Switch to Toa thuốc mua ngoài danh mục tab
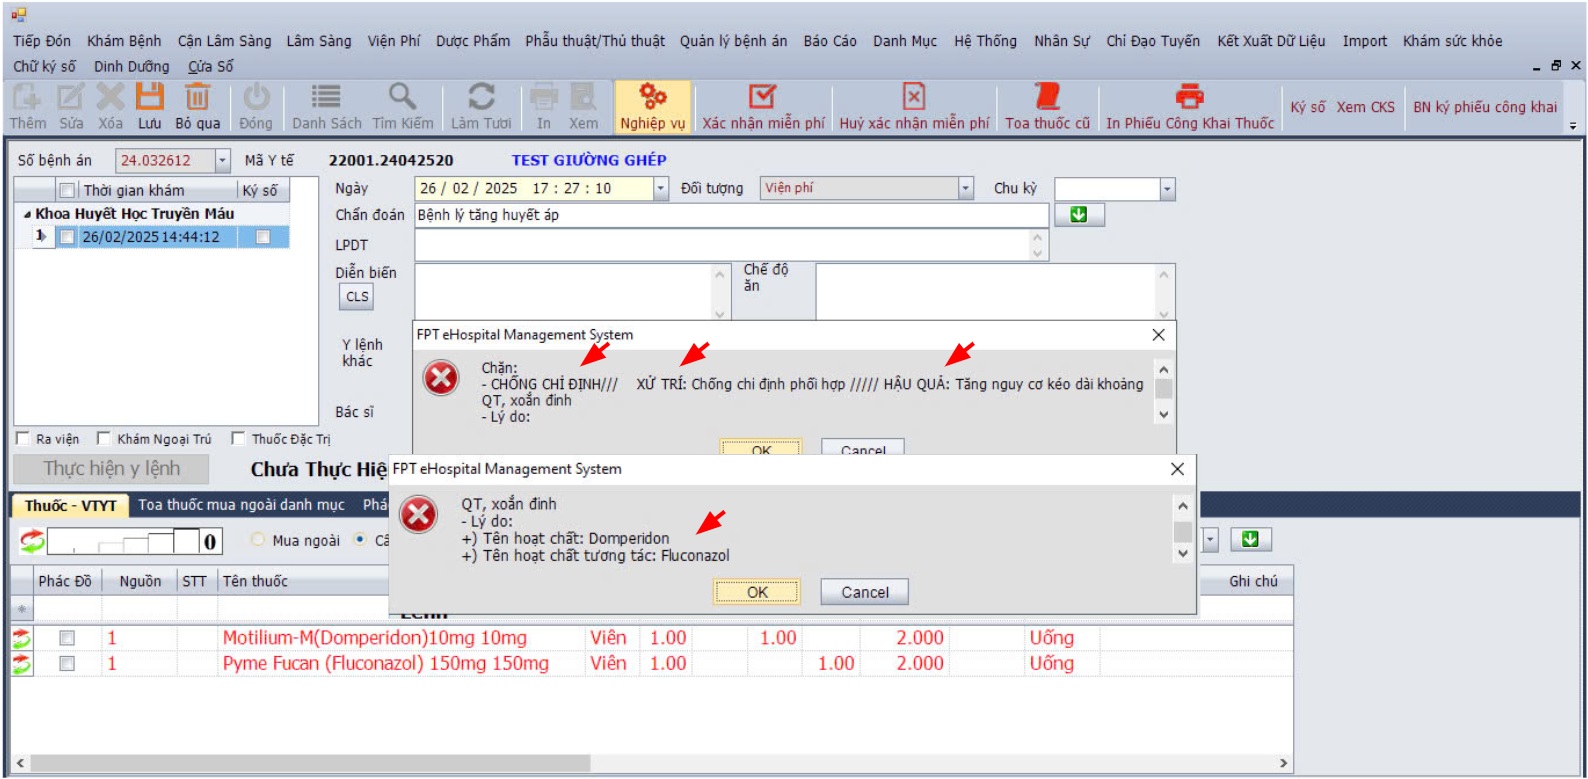1588x779 pixels. [241, 505]
